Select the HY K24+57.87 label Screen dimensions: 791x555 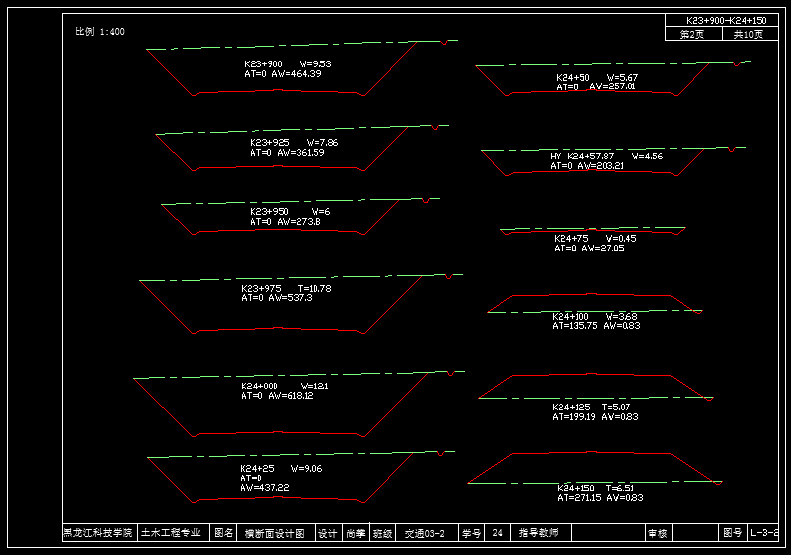click(x=581, y=156)
